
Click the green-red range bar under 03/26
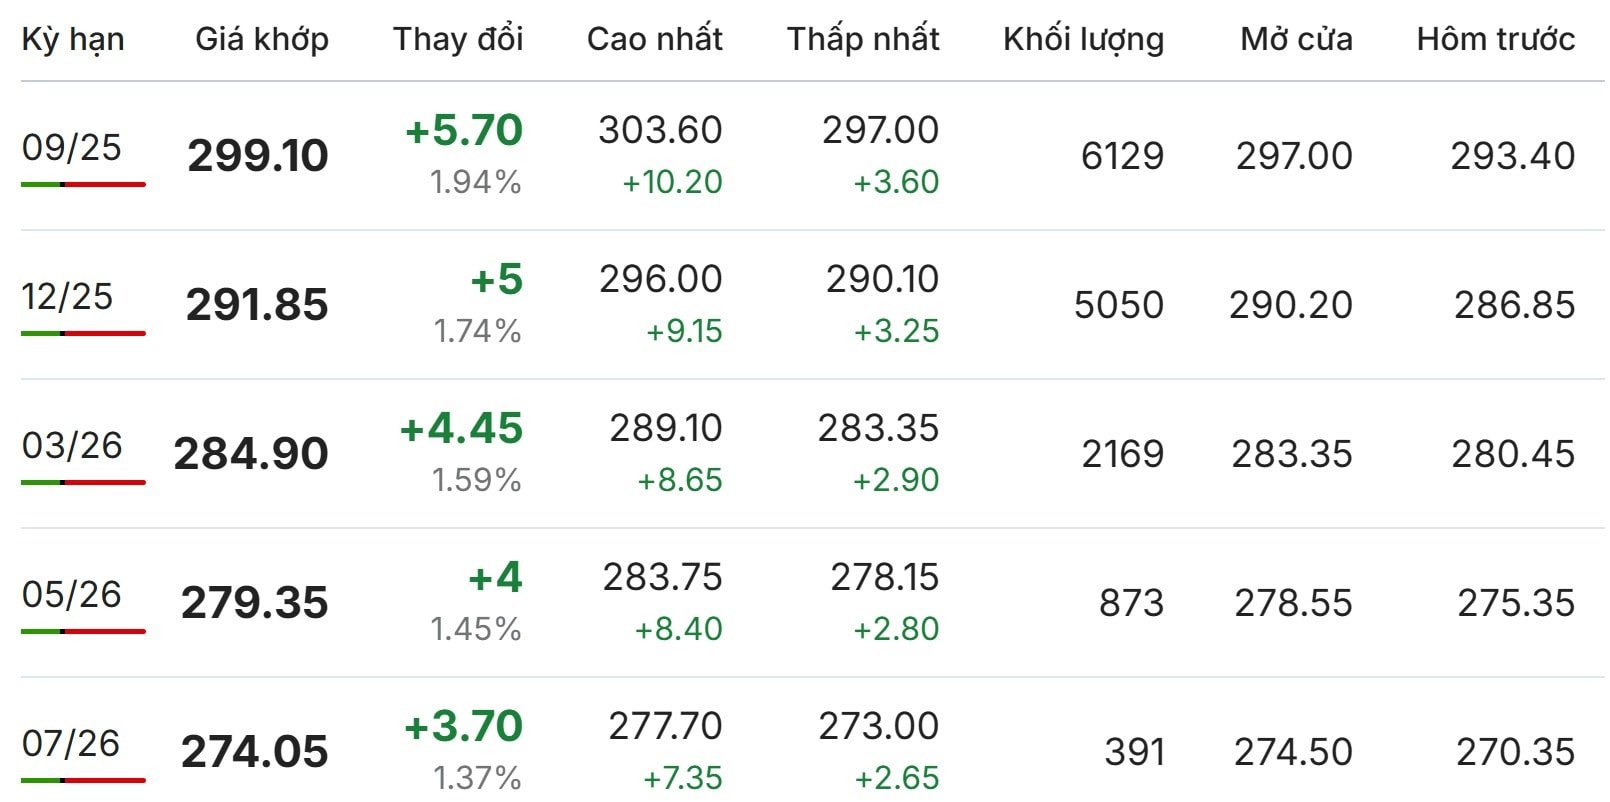click(x=83, y=483)
